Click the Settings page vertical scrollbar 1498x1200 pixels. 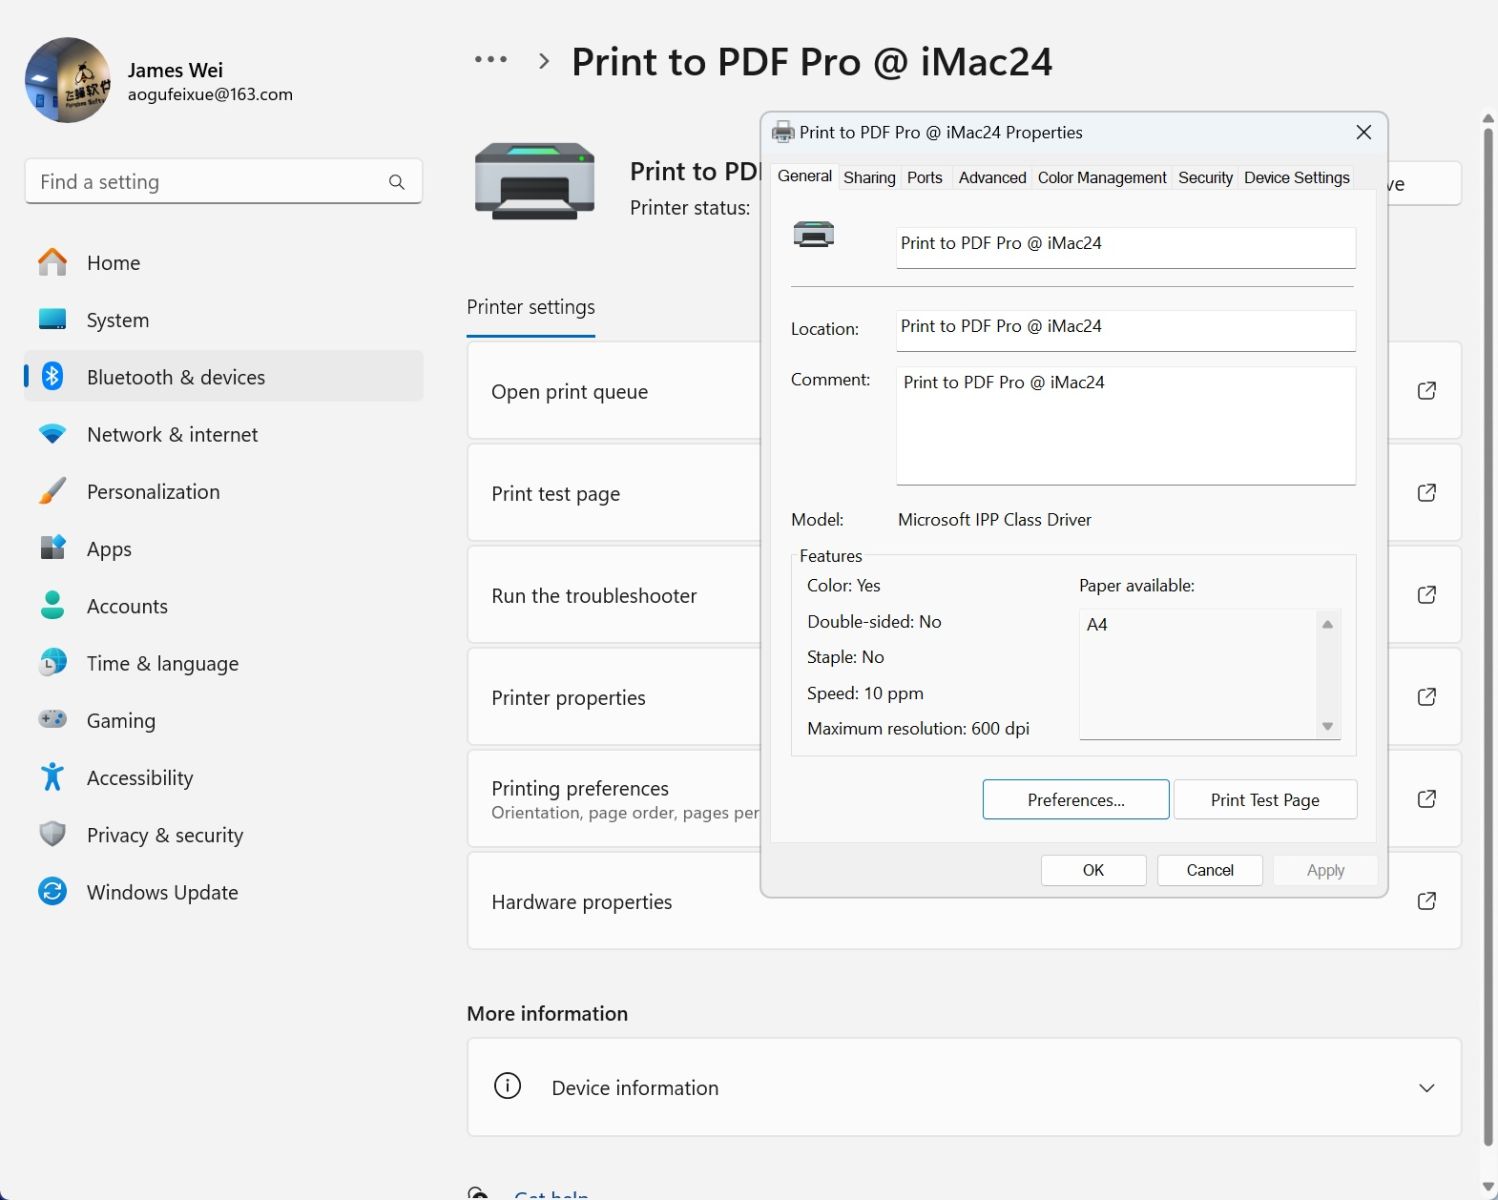click(1488, 636)
